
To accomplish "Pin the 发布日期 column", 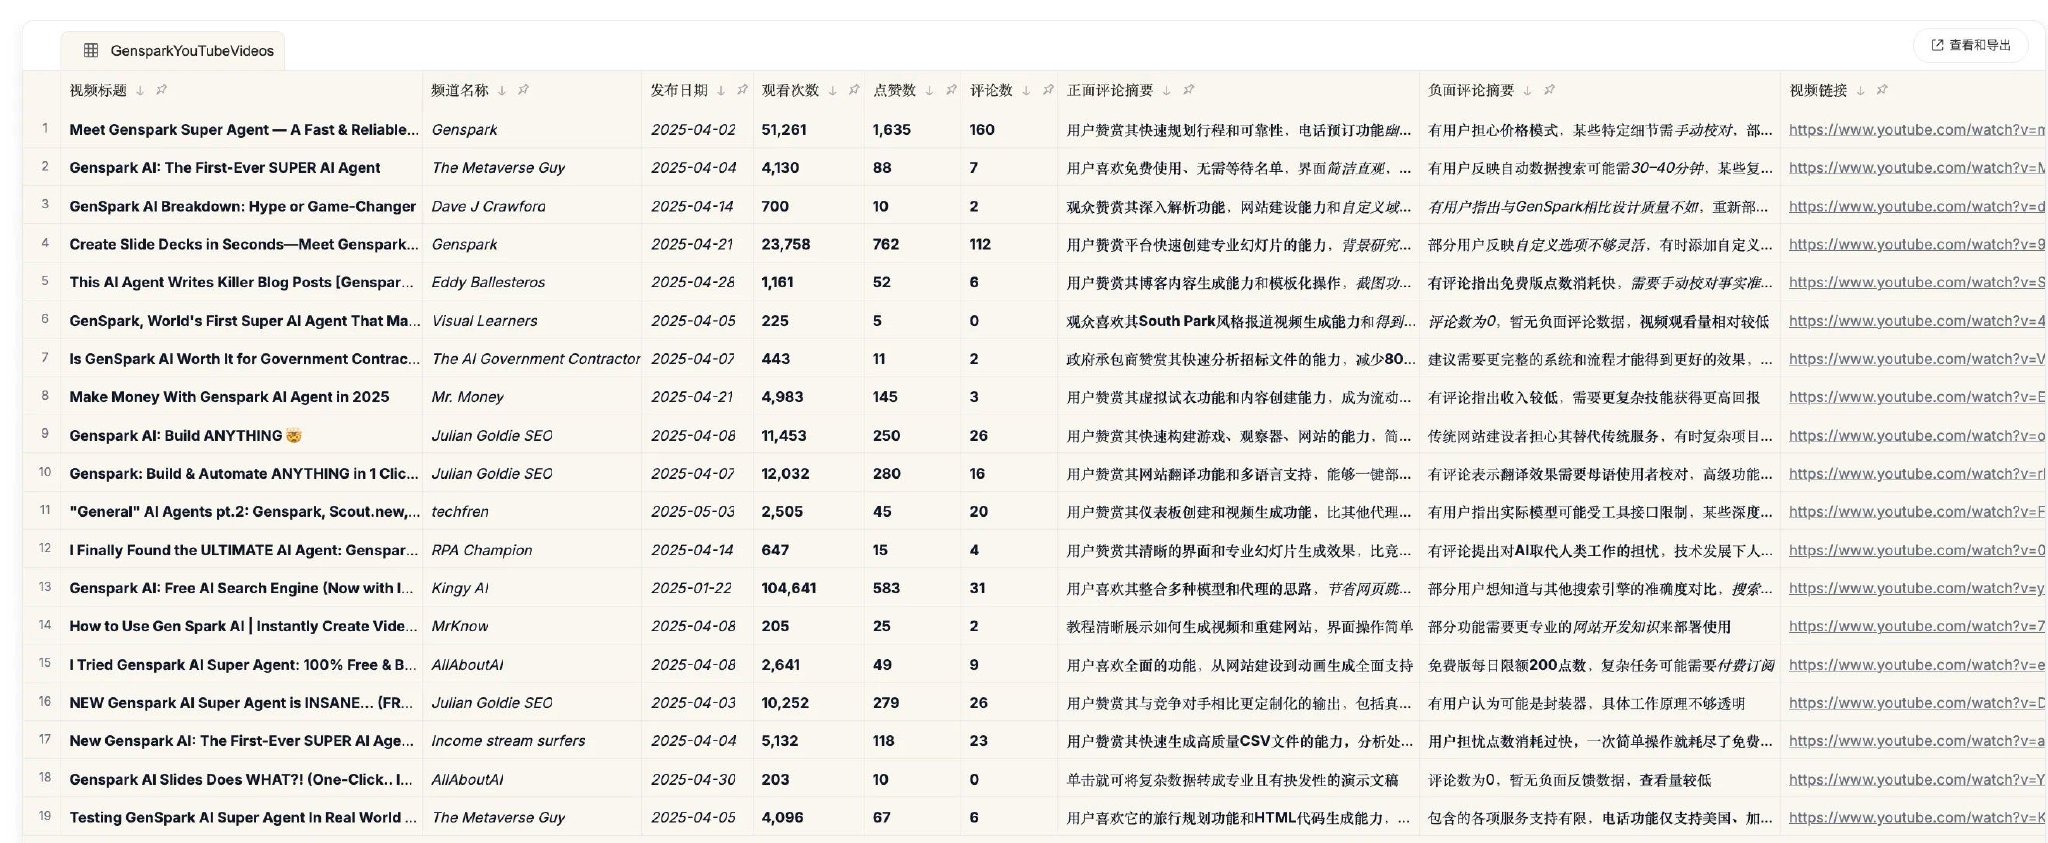I will (x=742, y=90).
